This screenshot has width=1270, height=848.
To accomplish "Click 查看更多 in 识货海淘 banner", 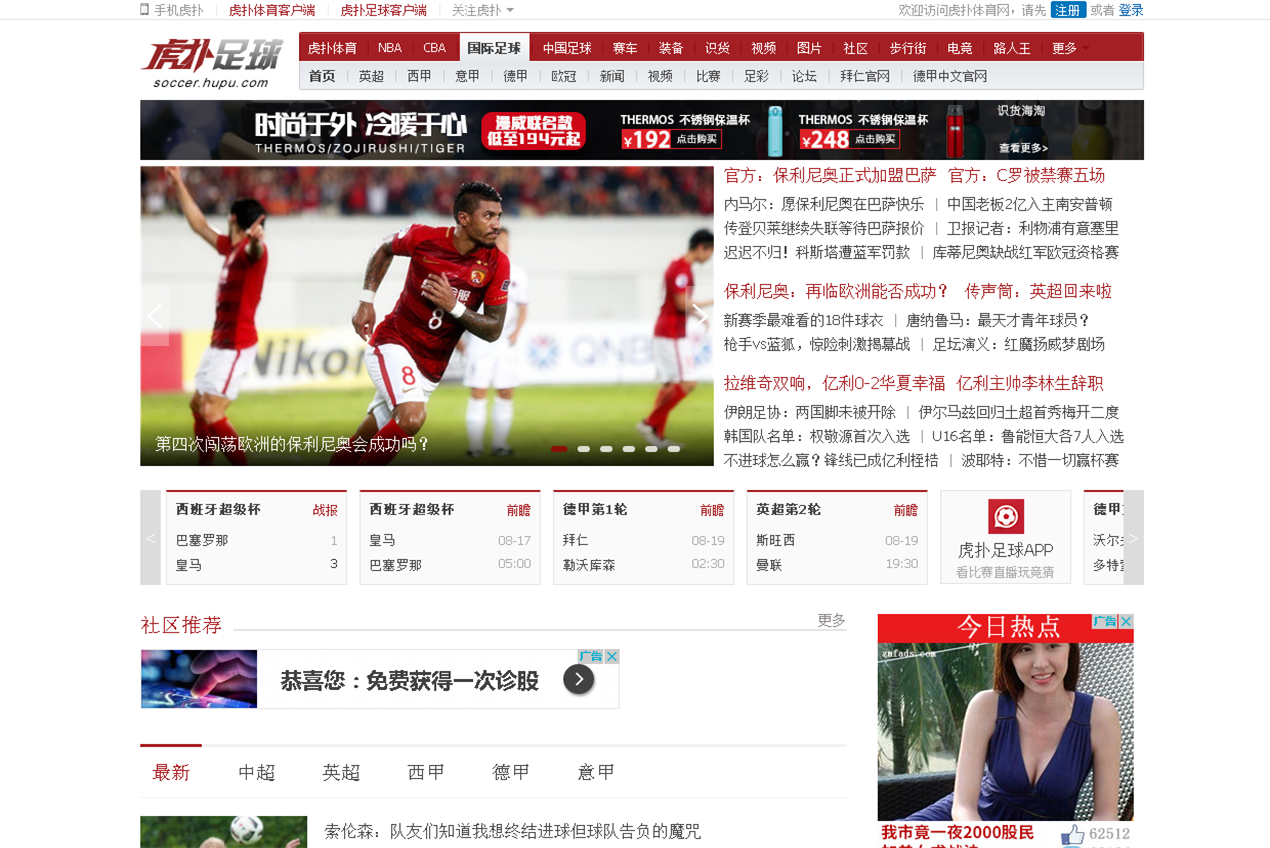I will (1023, 148).
